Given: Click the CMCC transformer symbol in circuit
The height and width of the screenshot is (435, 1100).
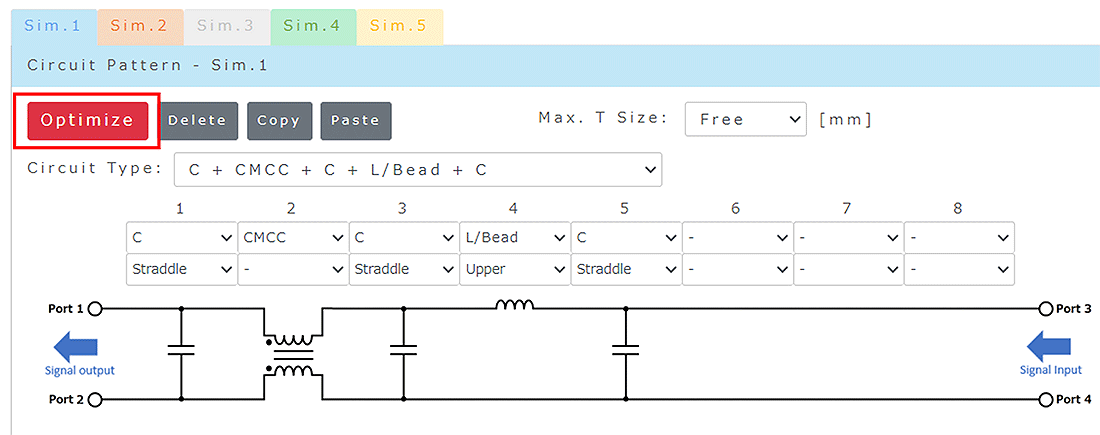Looking at the screenshot, I should (x=292, y=353).
